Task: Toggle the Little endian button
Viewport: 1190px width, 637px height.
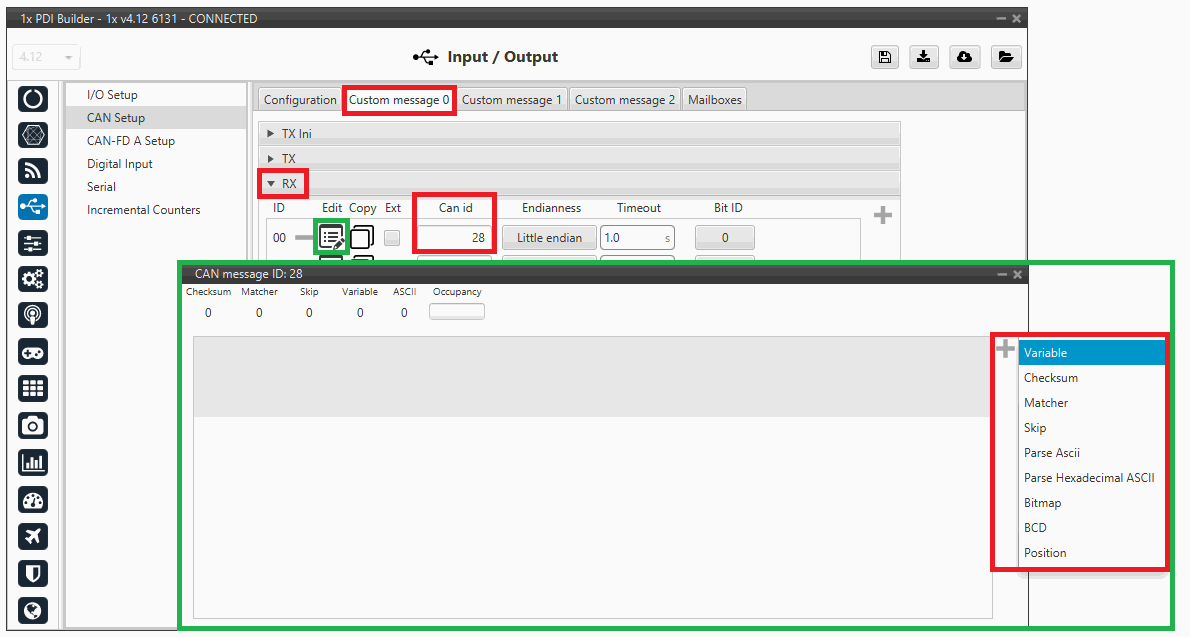Action: pyautogui.click(x=549, y=238)
